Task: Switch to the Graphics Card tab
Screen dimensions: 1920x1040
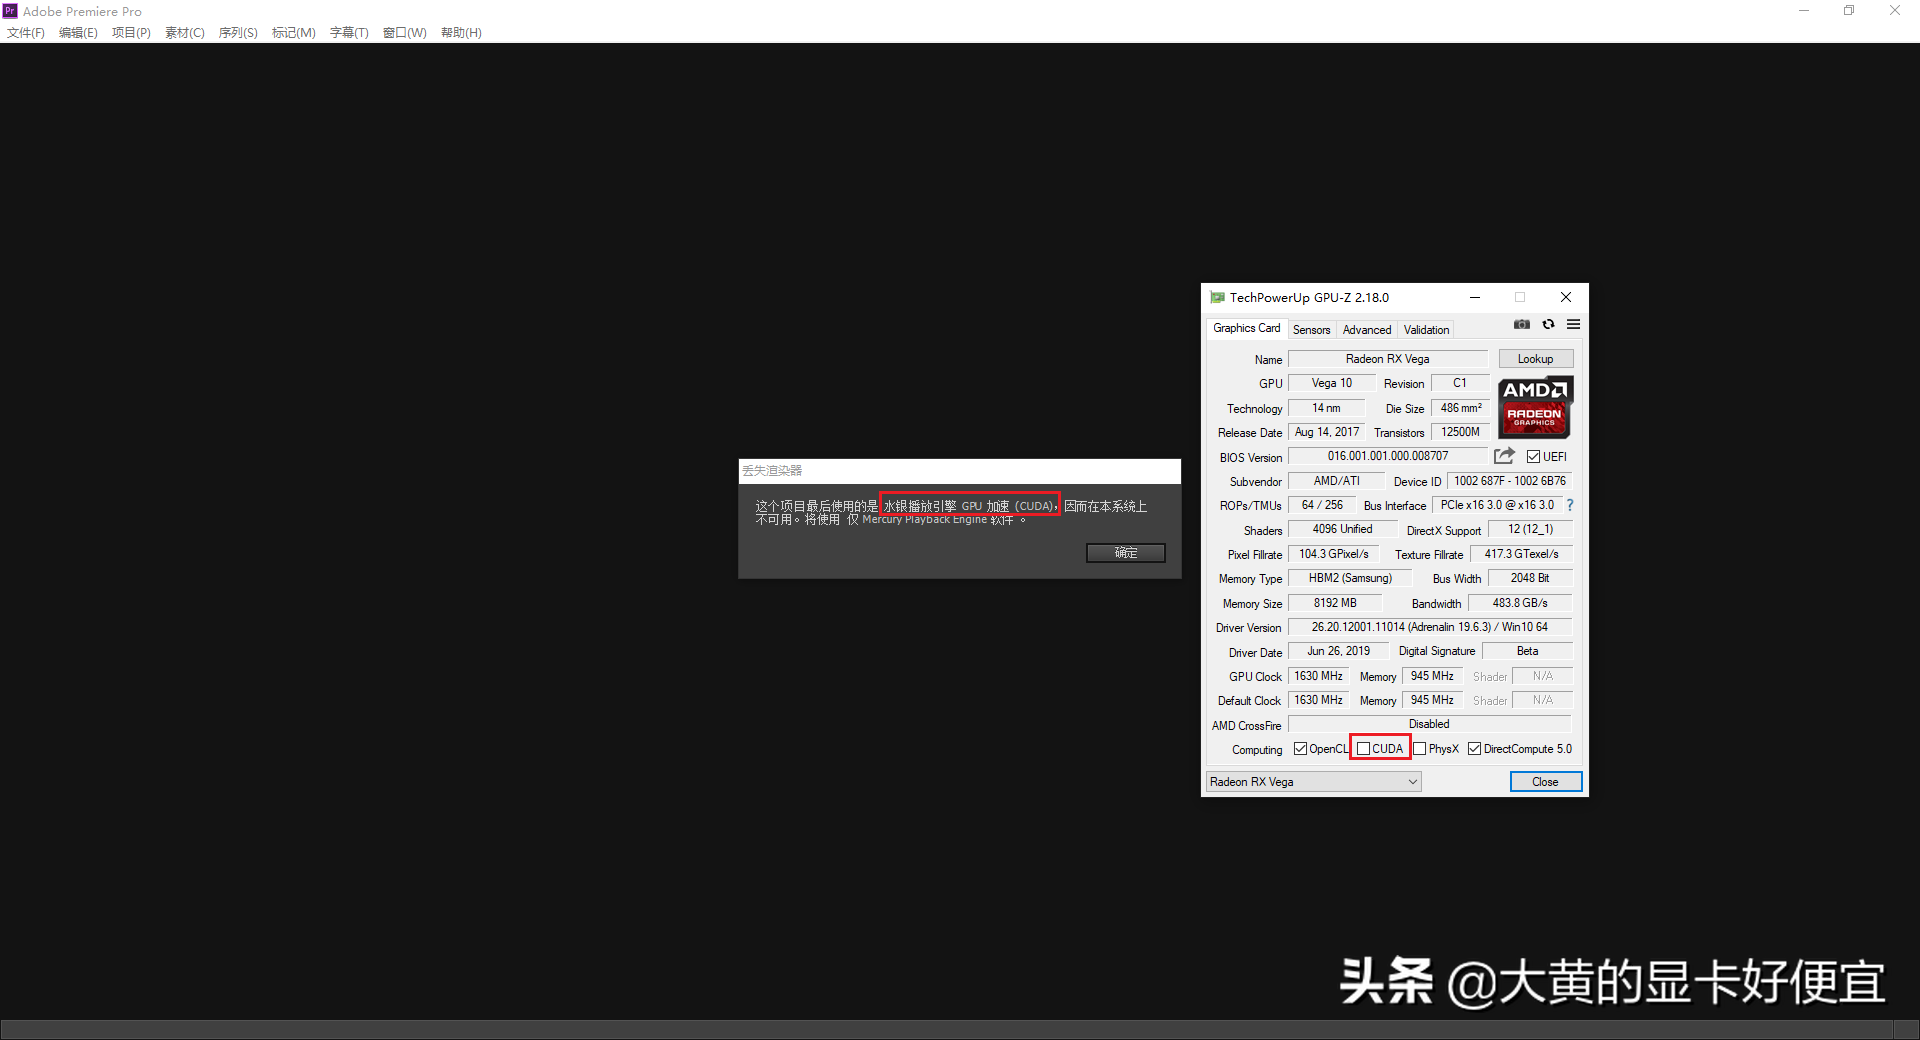Action: point(1246,328)
